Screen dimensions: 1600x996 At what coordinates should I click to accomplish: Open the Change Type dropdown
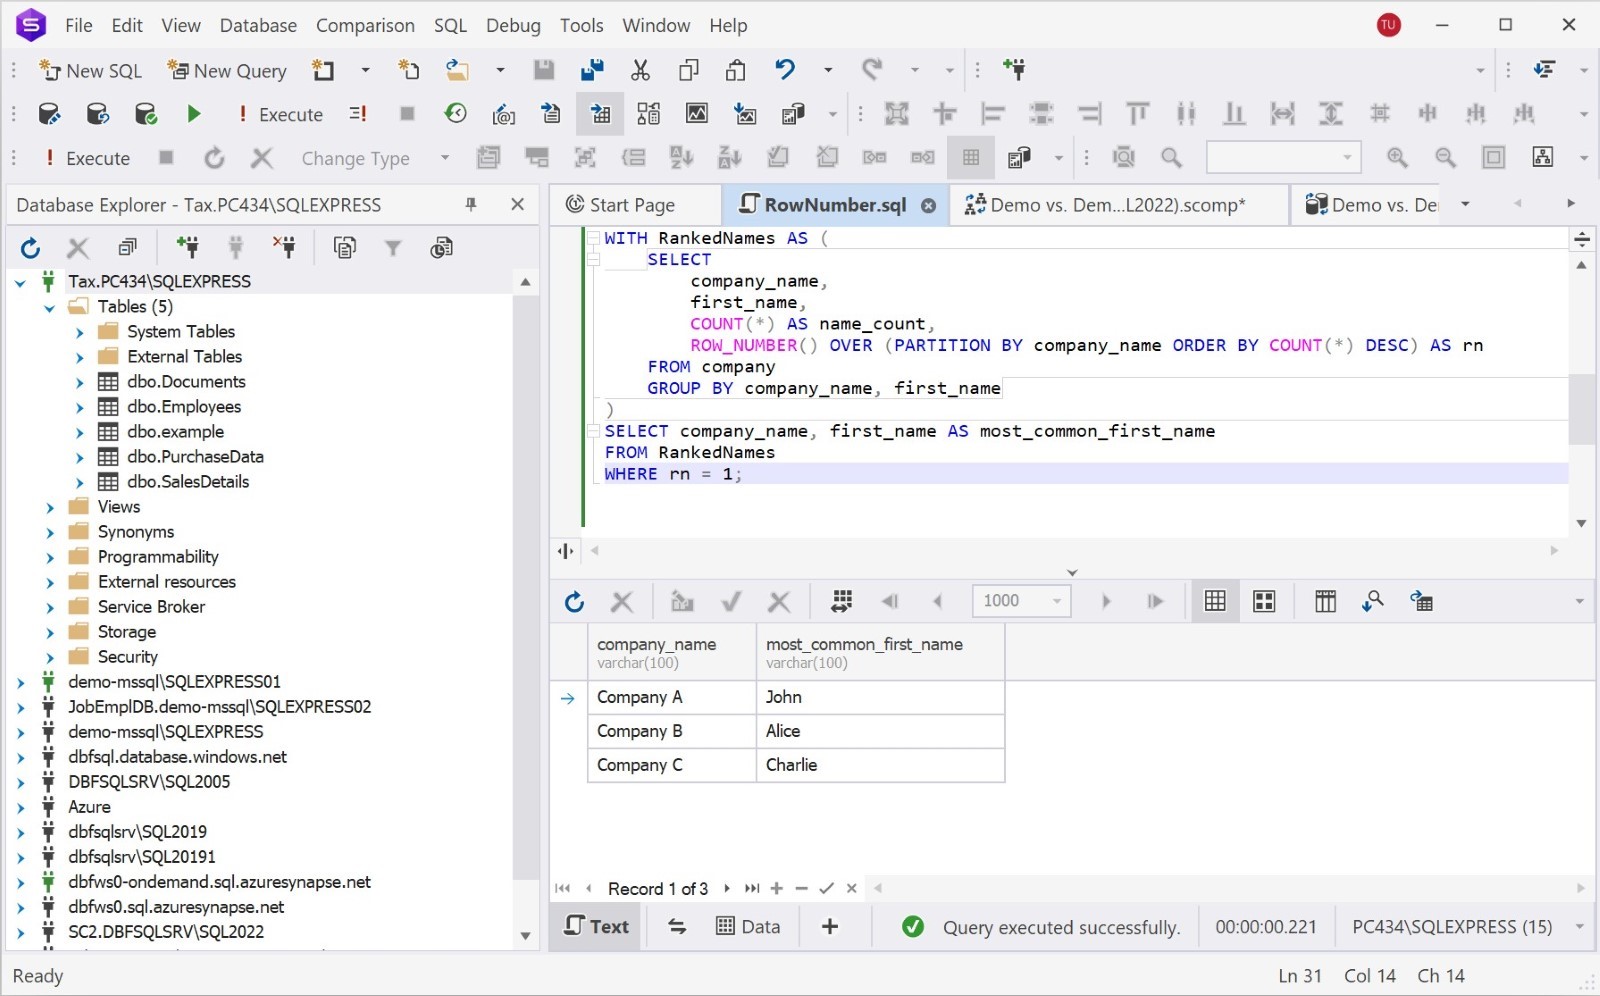pyautogui.click(x=444, y=158)
